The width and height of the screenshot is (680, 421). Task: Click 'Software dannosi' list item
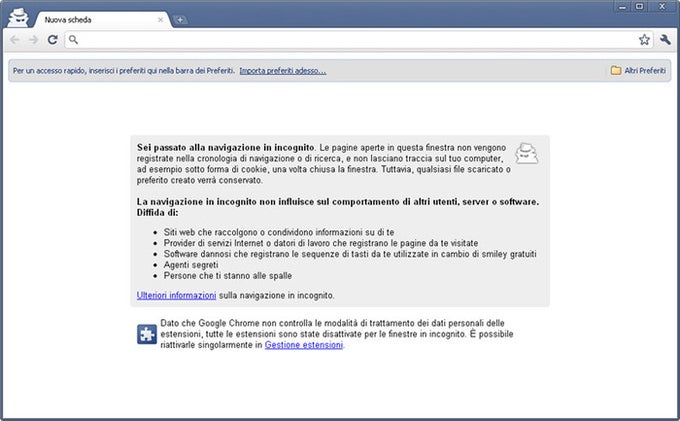click(x=350, y=254)
